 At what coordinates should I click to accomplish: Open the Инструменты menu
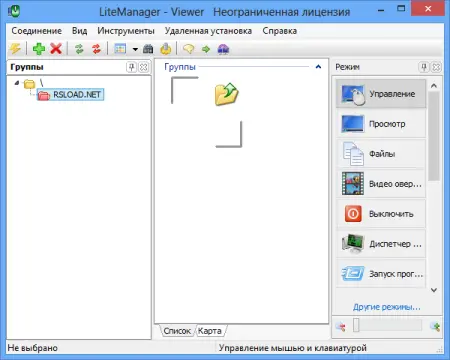126,31
